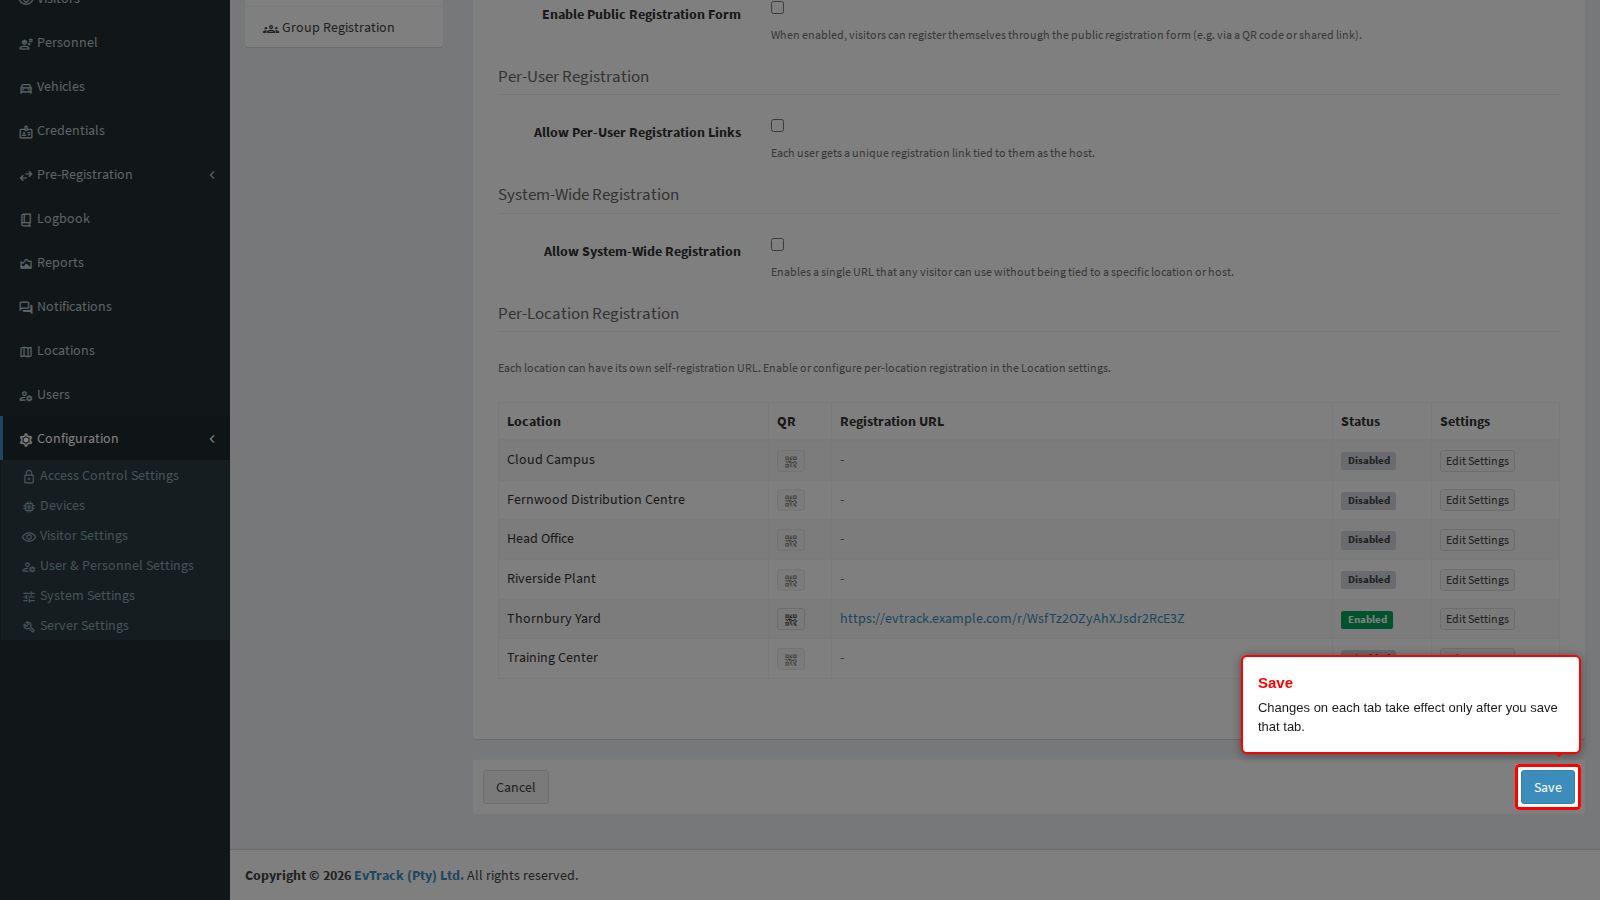
Task: Click the Reports sidebar icon
Action: [x=26, y=263]
